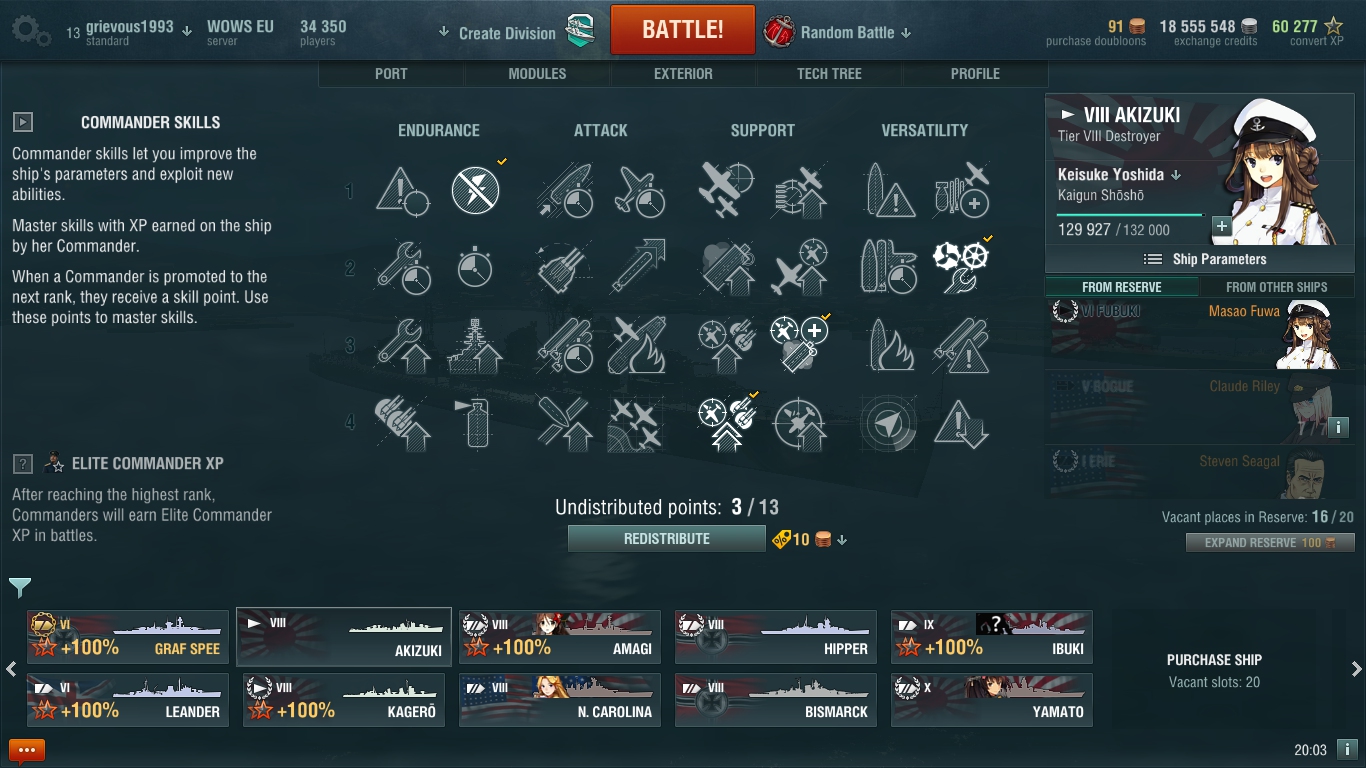This screenshot has height=768, width=1366.
Task: Open the orange chat bubble icon
Action: click(27, 750)
